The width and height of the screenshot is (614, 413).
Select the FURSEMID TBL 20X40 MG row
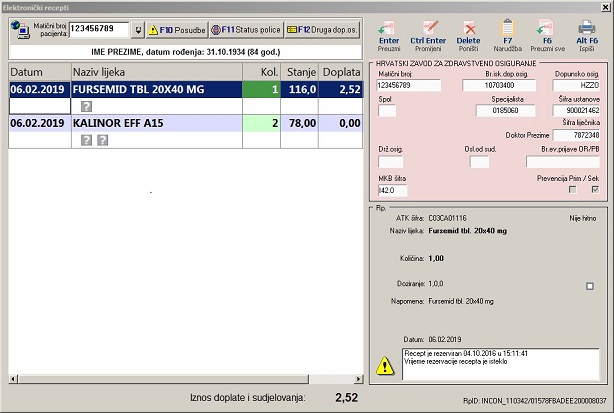(x=186, y=89)
